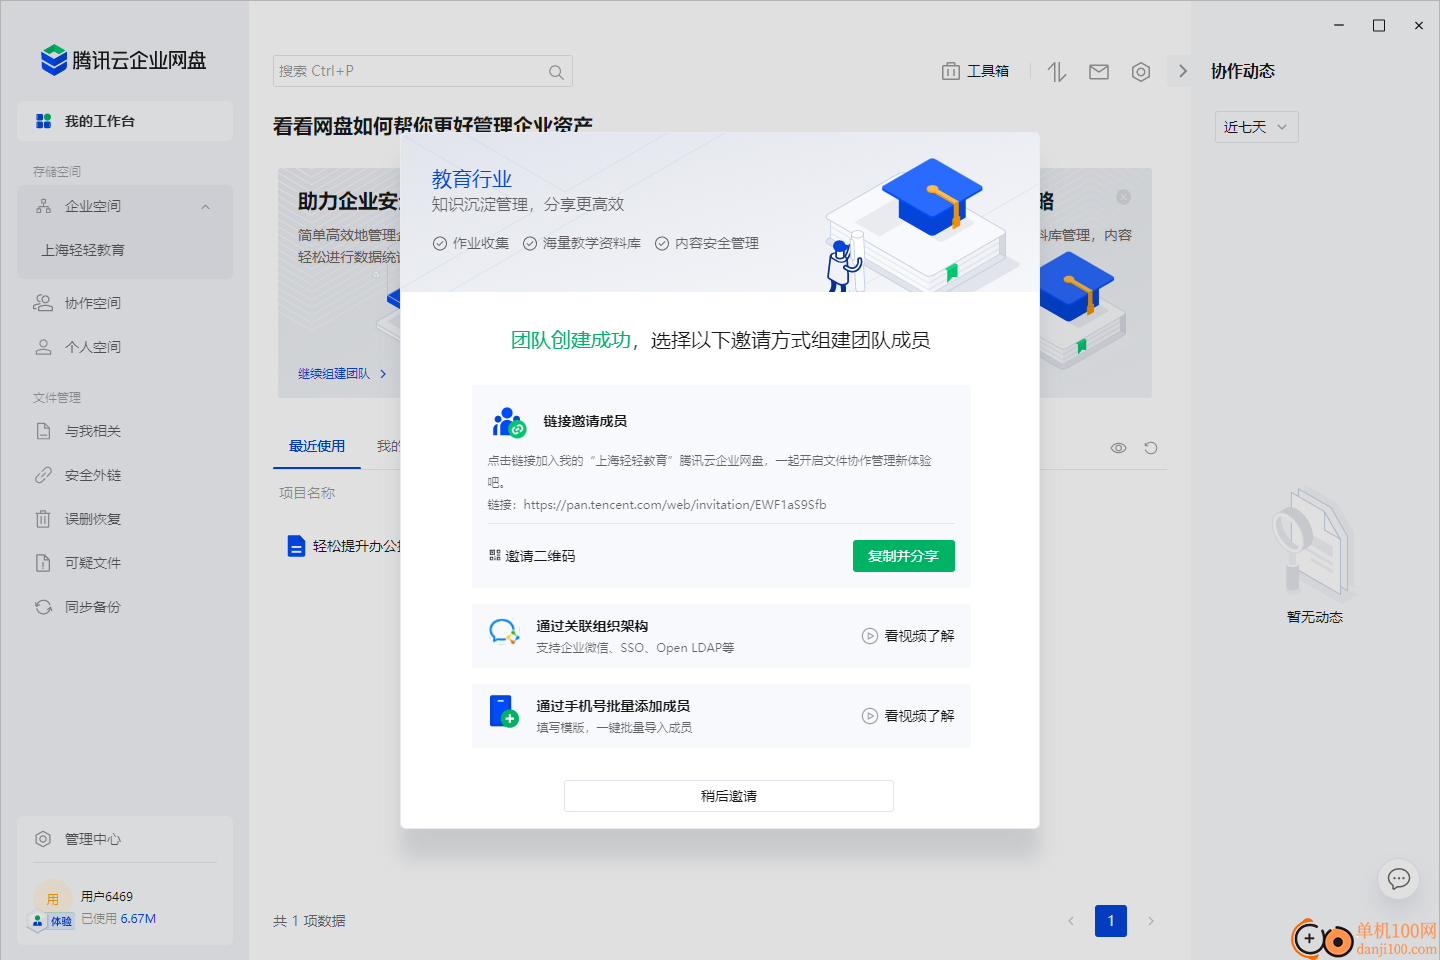This screenshot has height=960, width=1440.
Task: Click the phone-add icon for batch import
Action: [x=504, y=712]
